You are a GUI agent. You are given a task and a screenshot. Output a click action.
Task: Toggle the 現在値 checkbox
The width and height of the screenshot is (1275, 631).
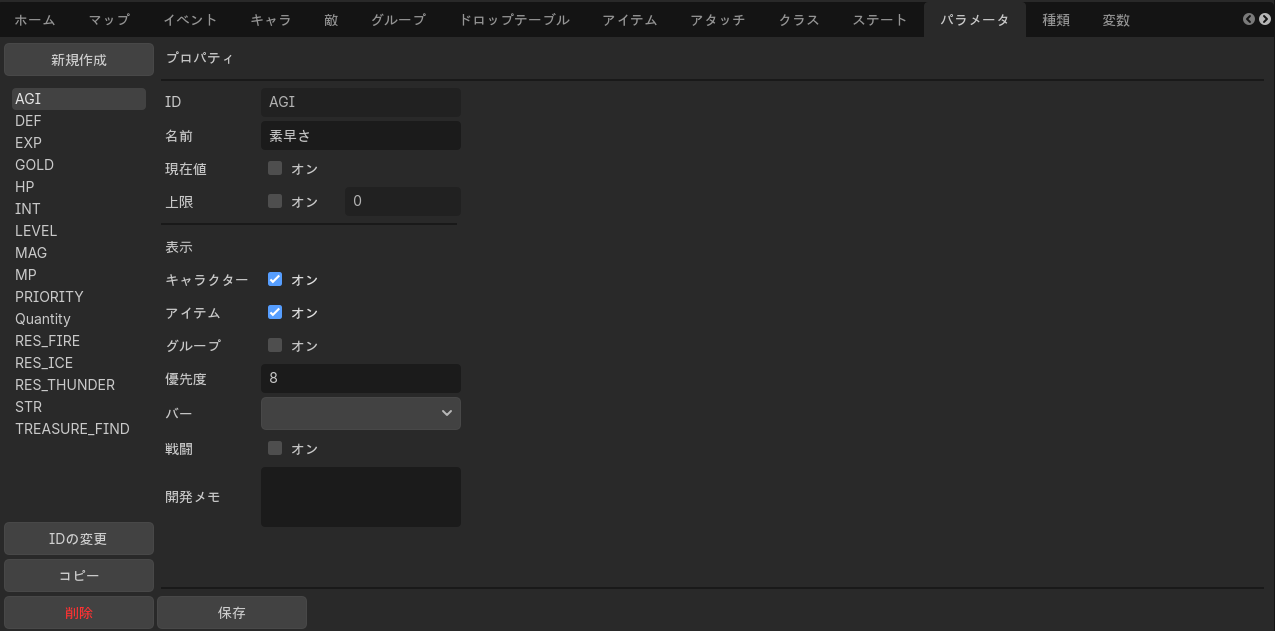(275, 168)
